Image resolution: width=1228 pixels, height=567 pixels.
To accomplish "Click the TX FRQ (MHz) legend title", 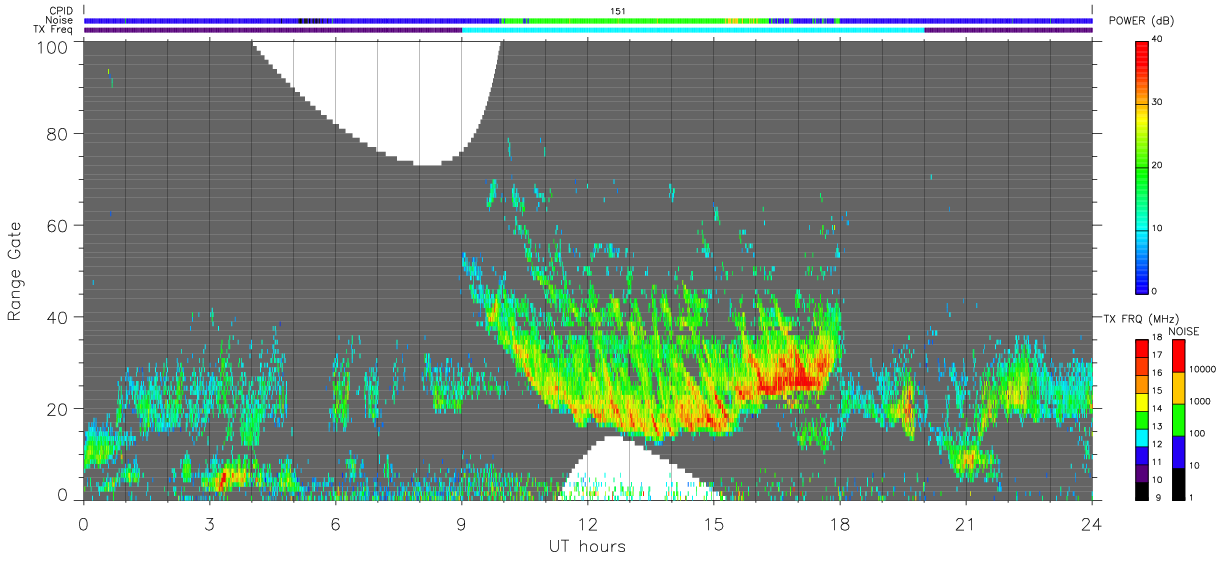I will 1141,318.
